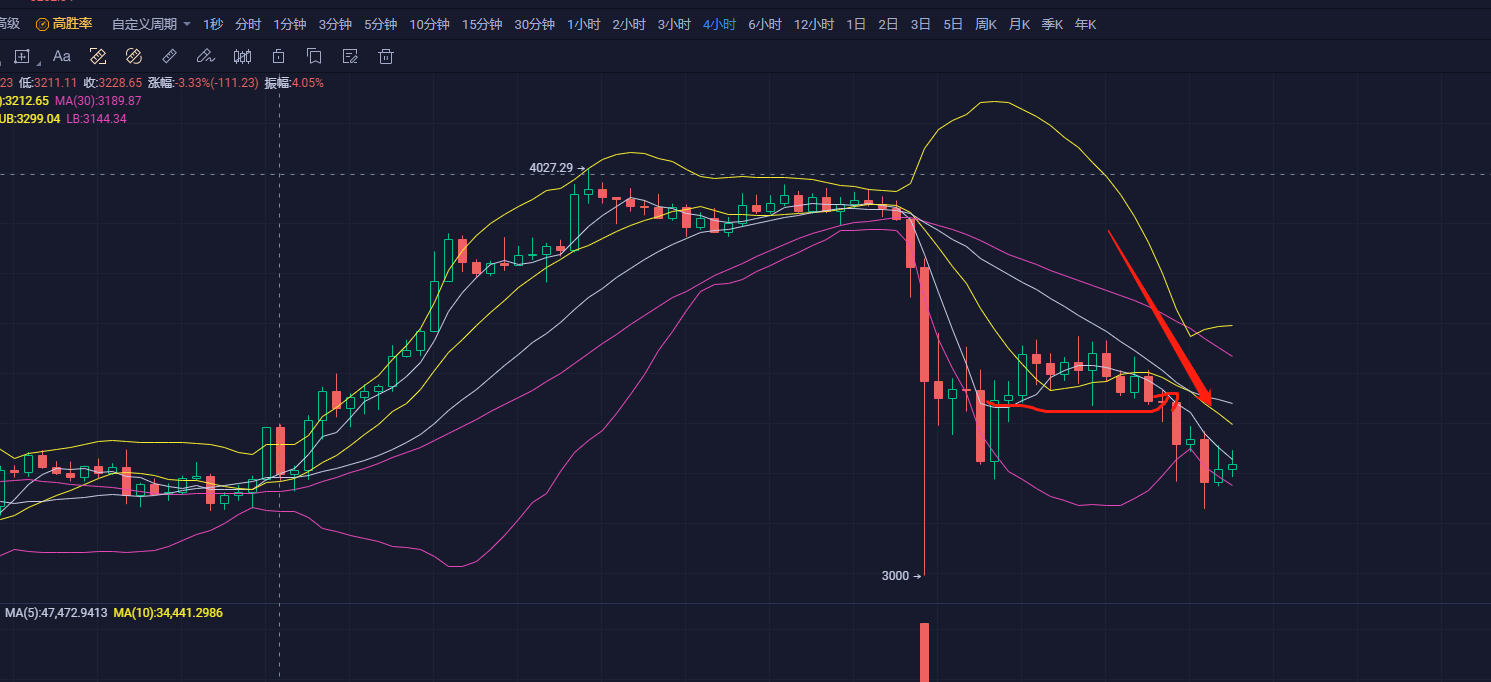This screenshot has width=1491, height=682.
Task: Click the LB:3144.34 Bollinger label
Action: click(x=96, y=118)
